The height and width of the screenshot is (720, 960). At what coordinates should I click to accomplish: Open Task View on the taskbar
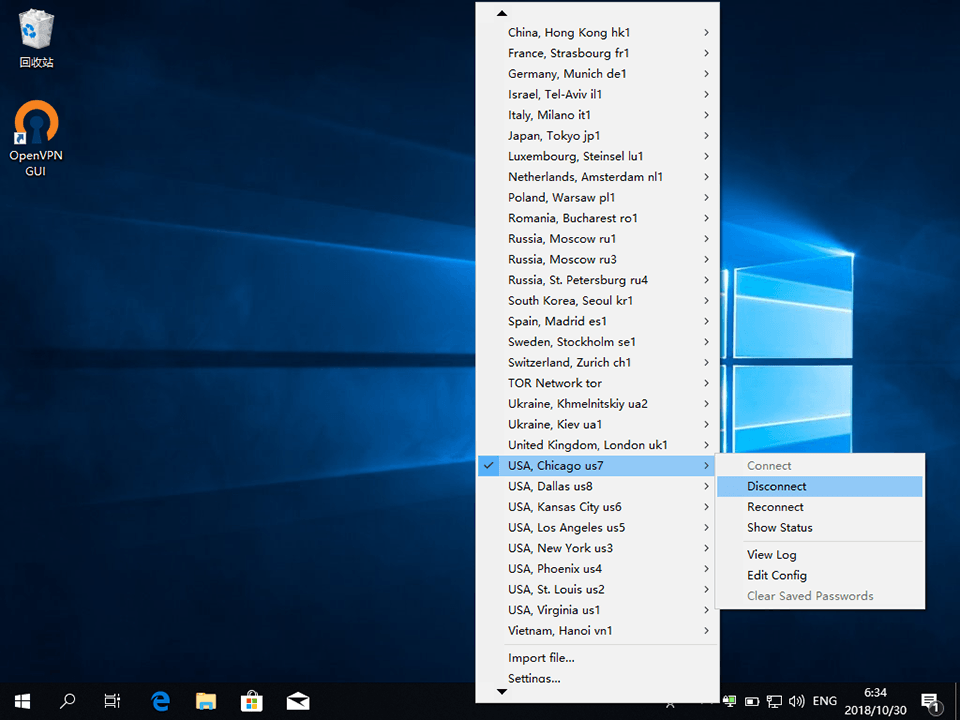click(112, 701)
